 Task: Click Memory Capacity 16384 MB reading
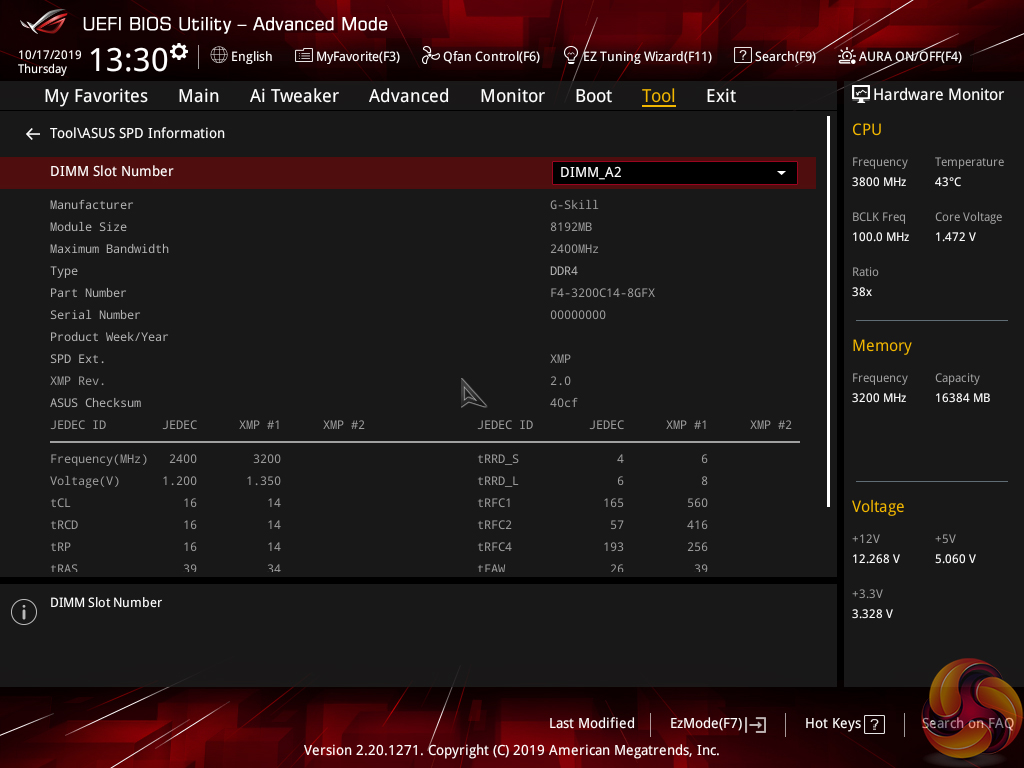[962, 398]
